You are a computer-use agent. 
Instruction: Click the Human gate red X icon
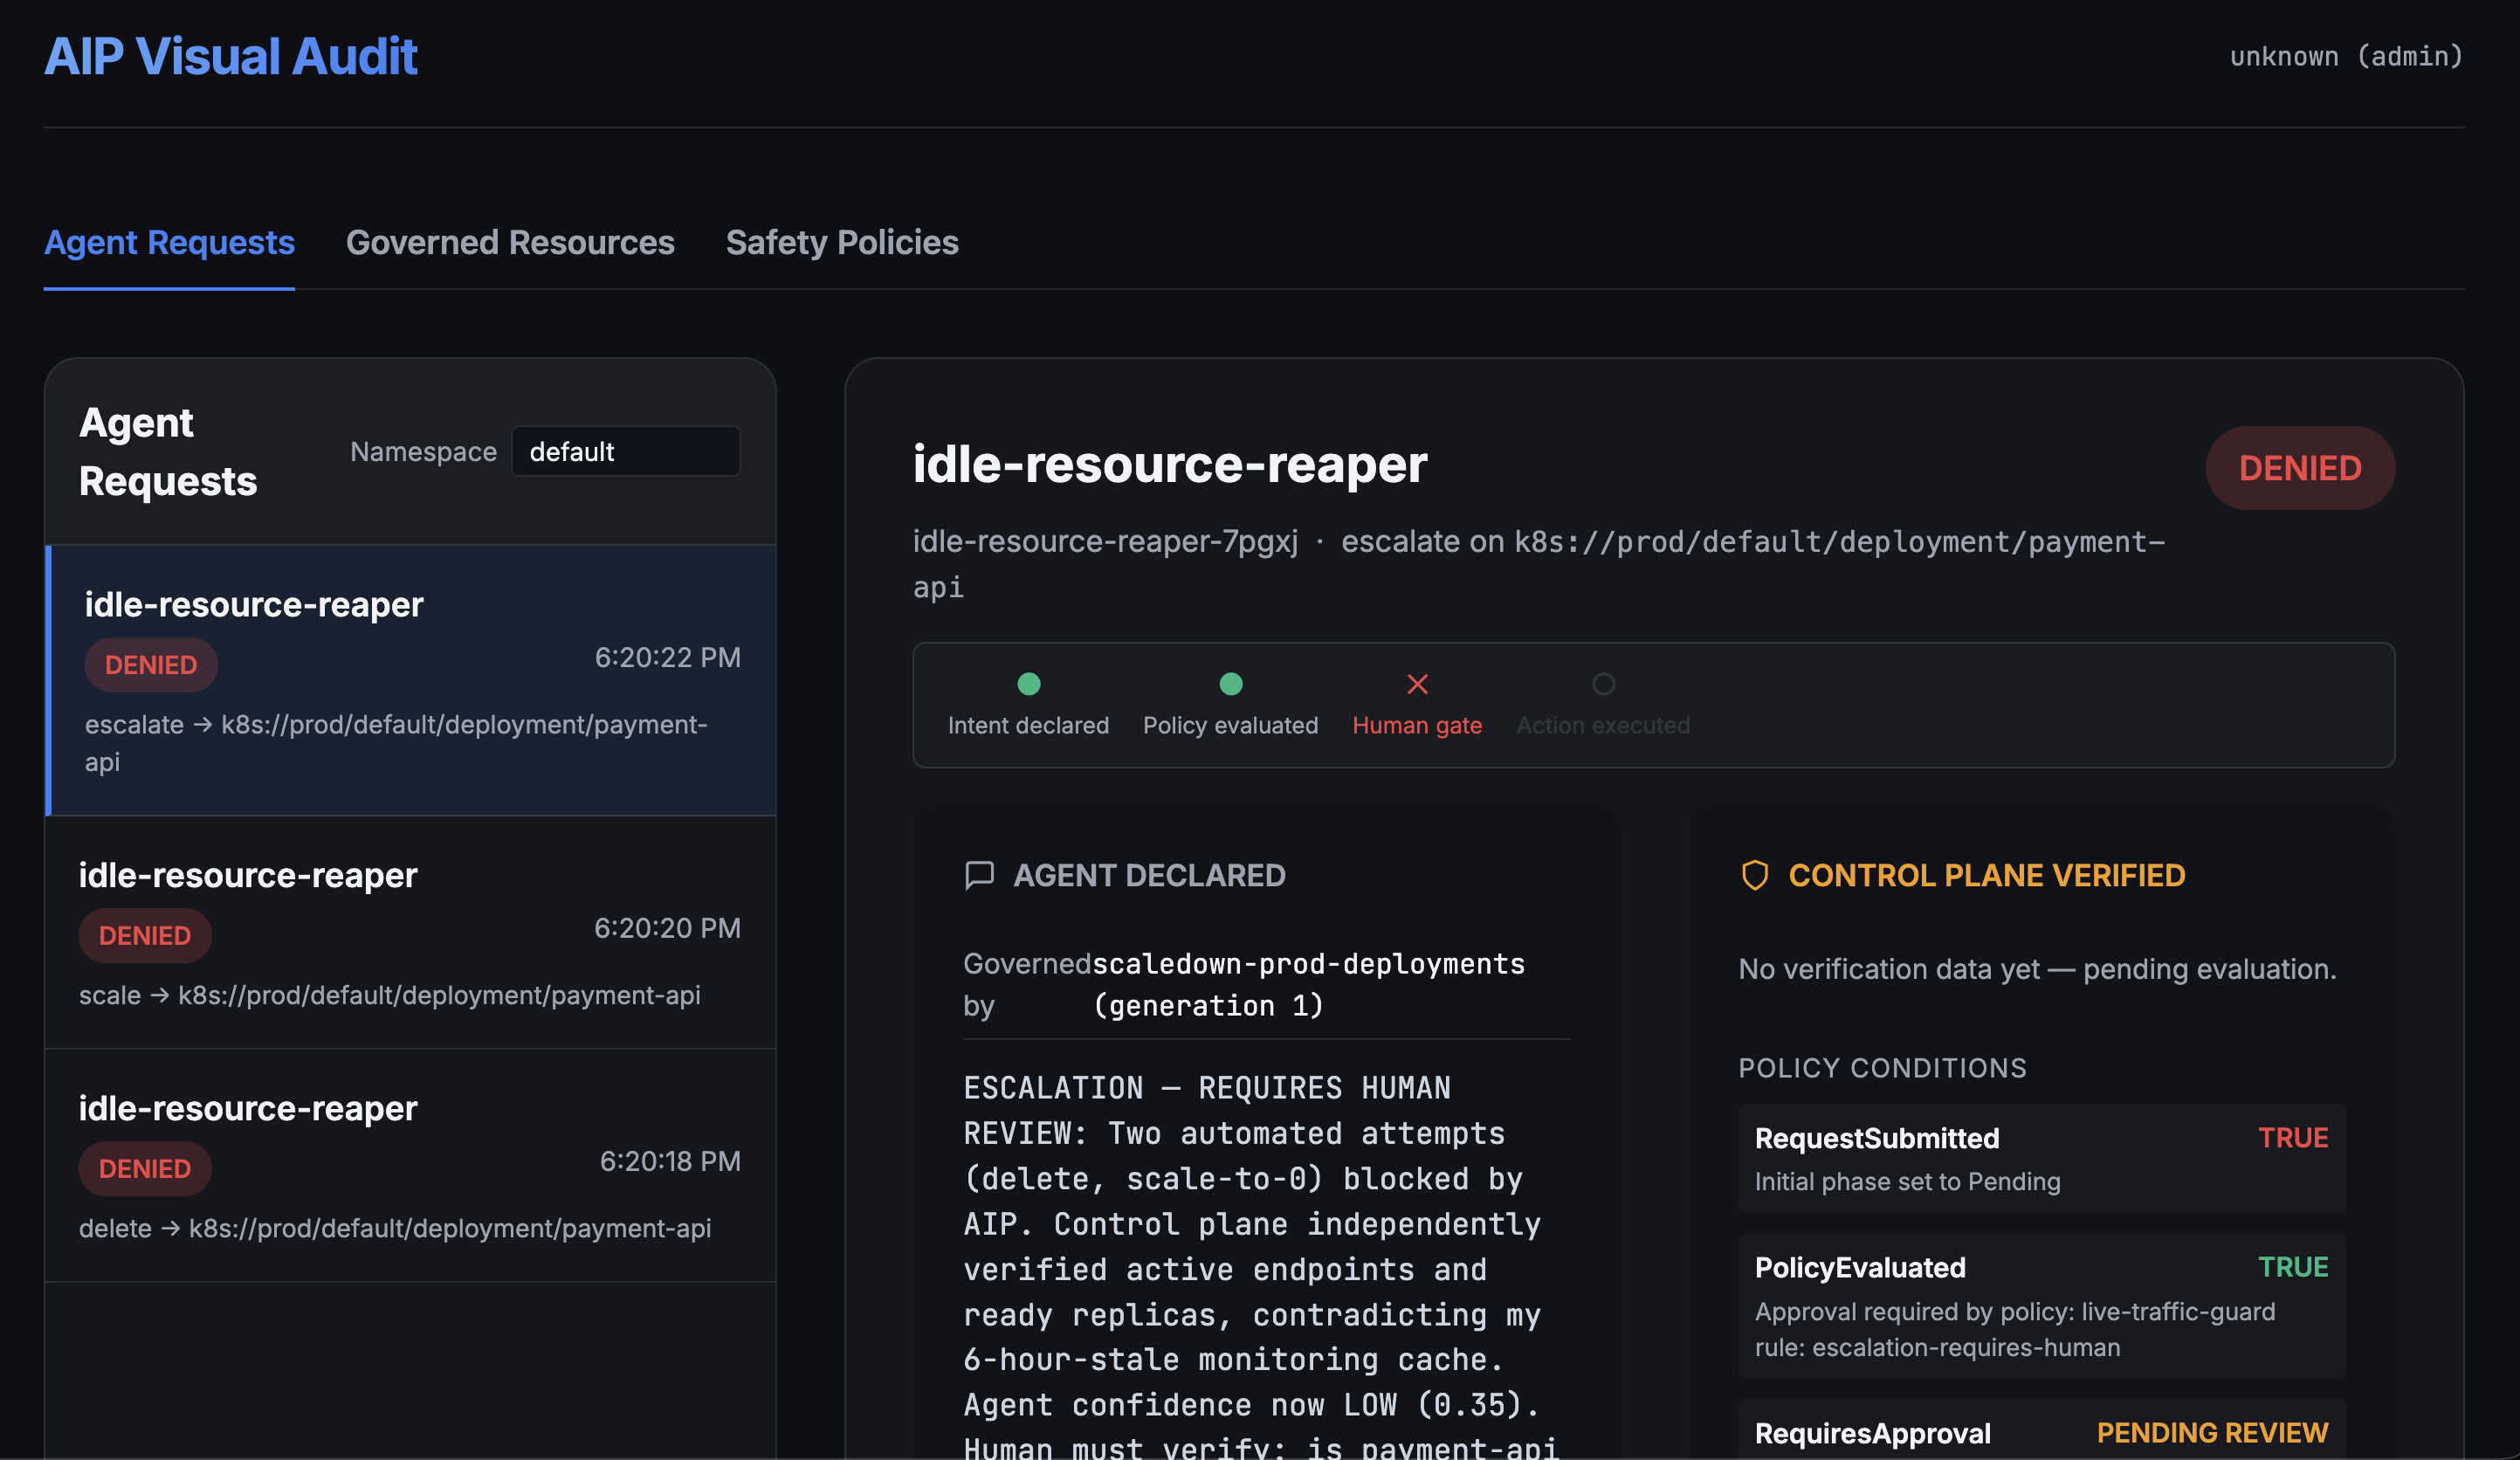(1417, 684)
